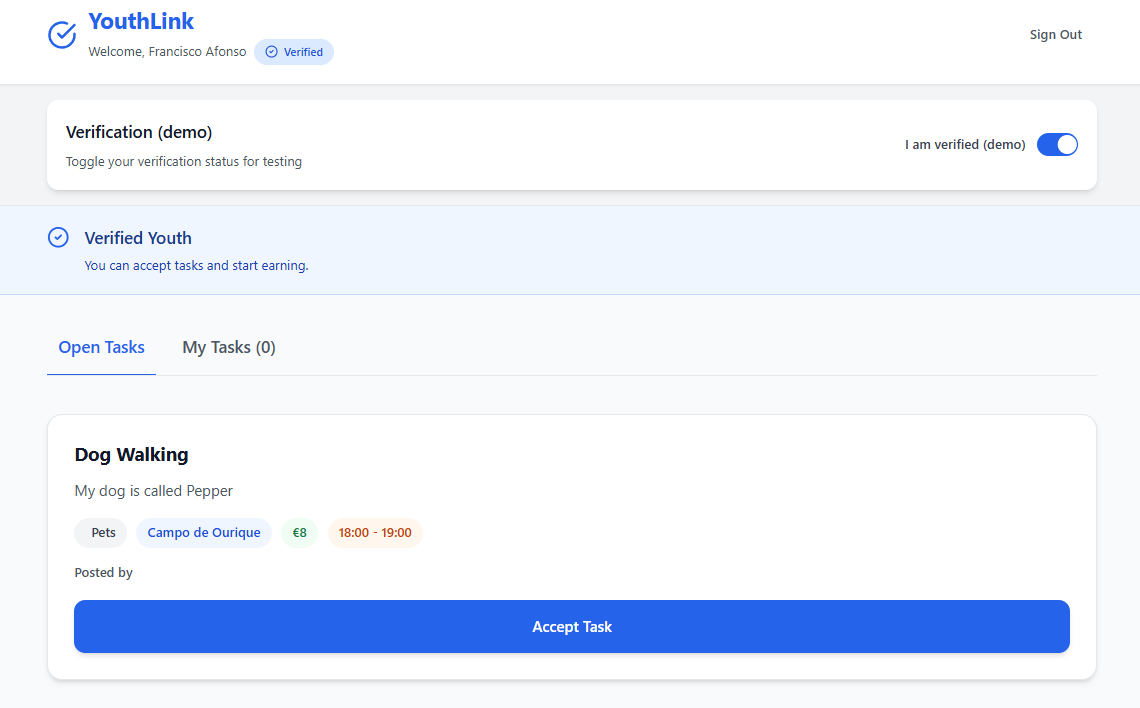Click the YouthLink checkmark logo icon

tap(62, 35)
